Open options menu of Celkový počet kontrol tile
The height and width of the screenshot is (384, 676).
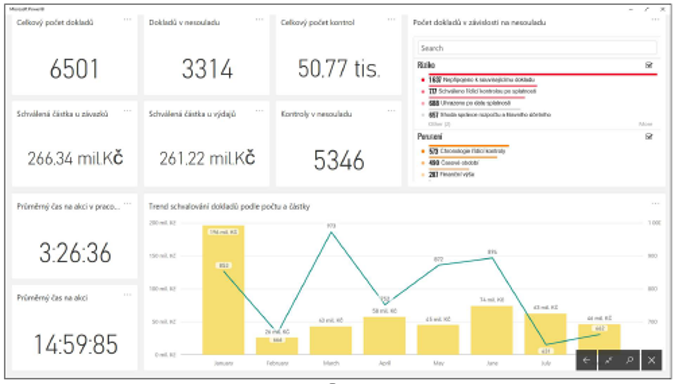[391, 19]
